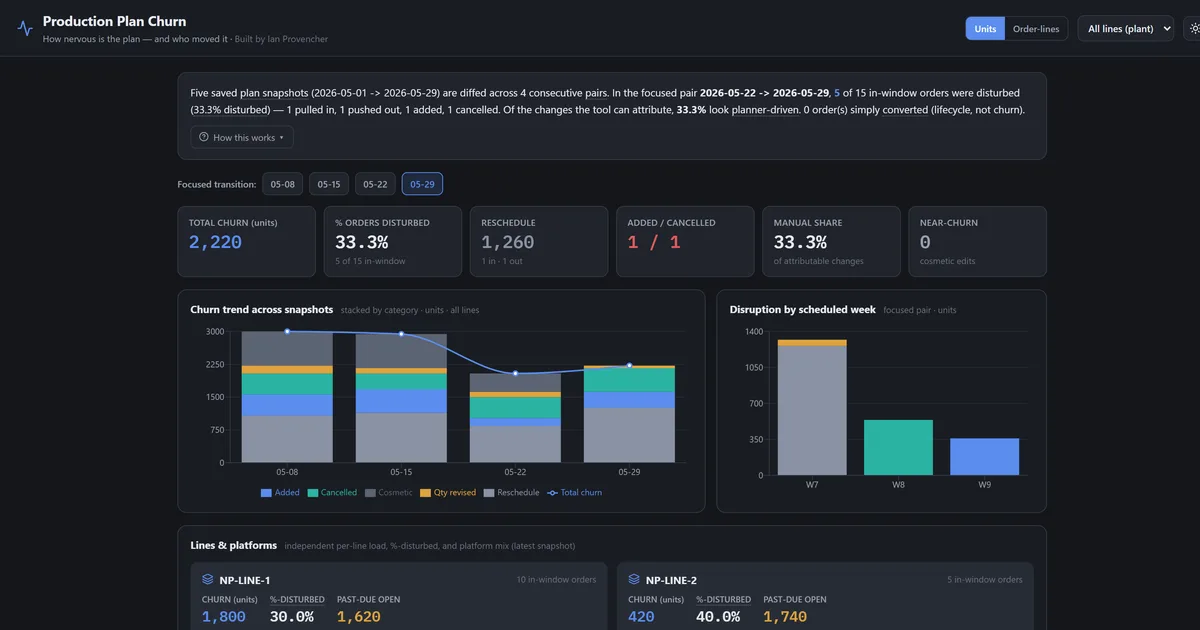Screen dimensions: 1200x630
Task: Click the 05-15 stacked bar in churn trend
Action: coord(401,398)
